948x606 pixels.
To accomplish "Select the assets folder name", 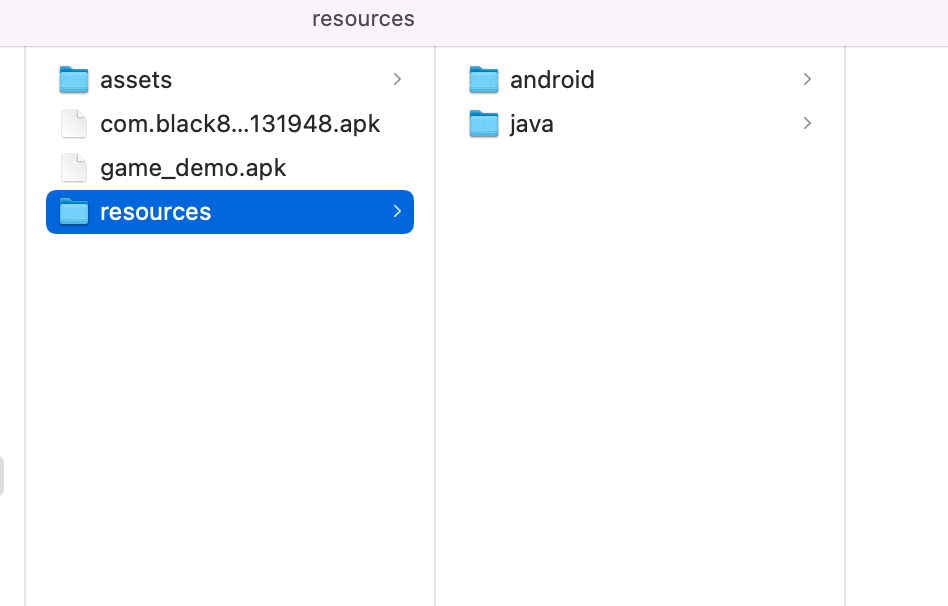I will pyautogui.click(x=136, y=80).
